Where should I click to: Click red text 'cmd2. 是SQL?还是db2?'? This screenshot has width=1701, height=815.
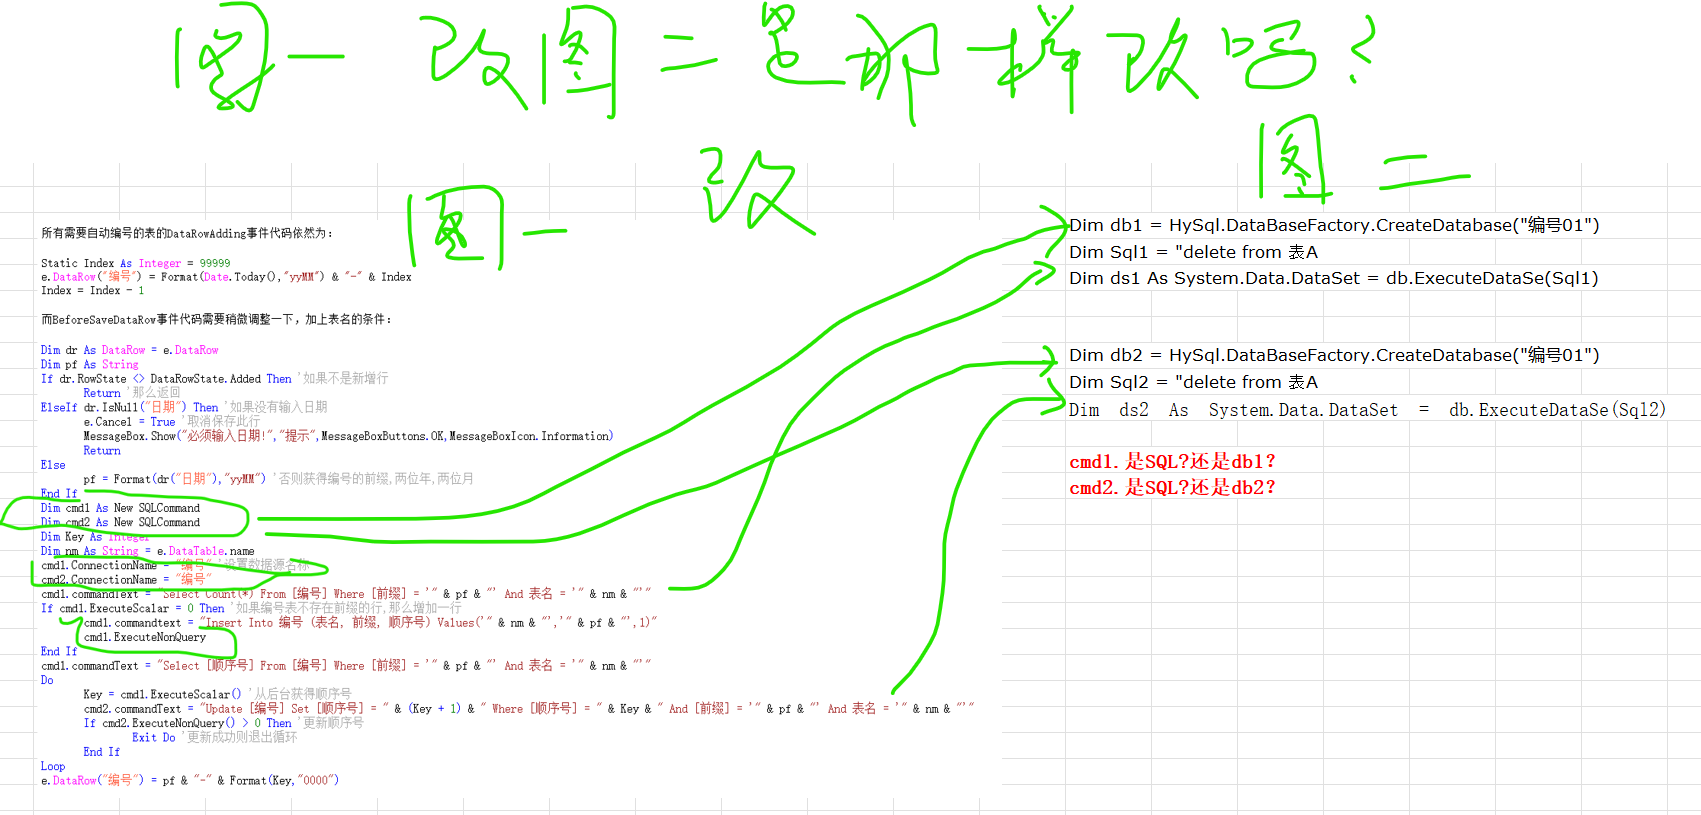1172,488
